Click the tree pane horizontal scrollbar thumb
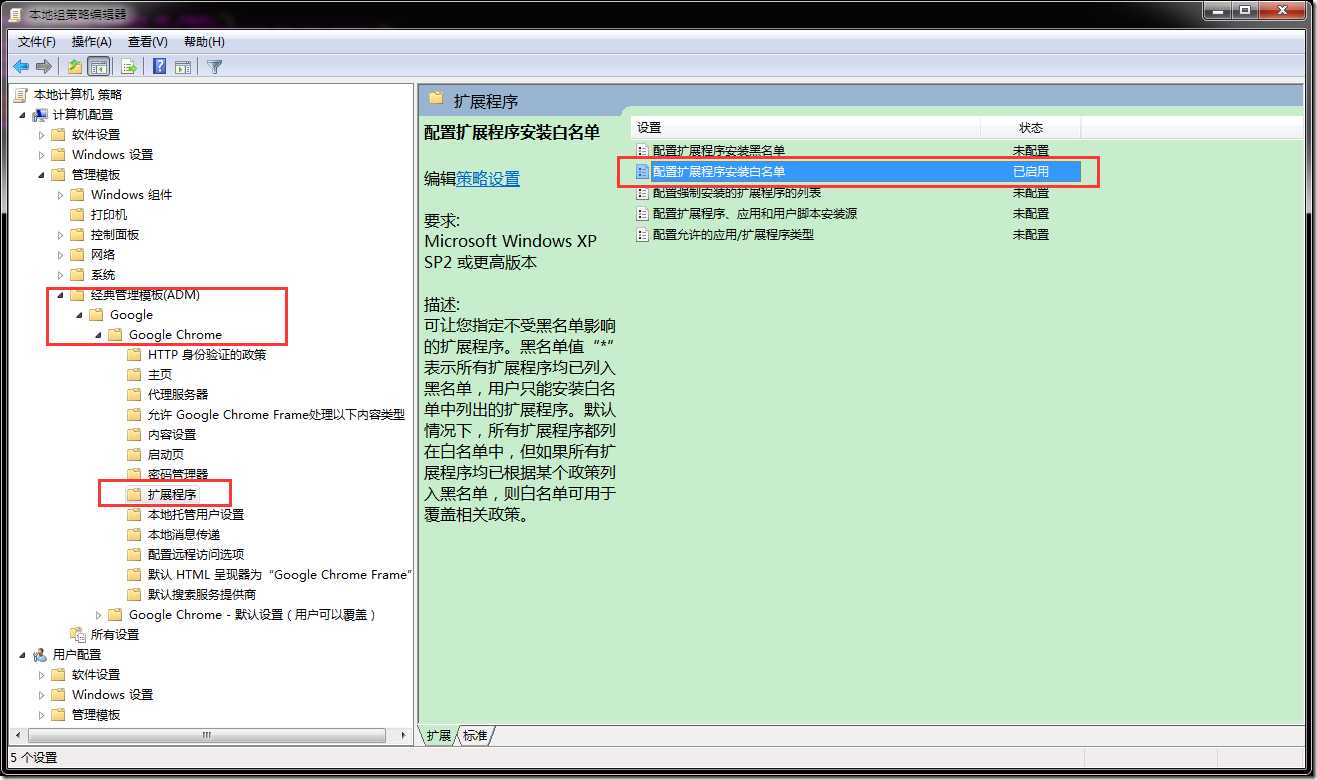Screen dimensions: 1317x780 (x=206, y=736)
